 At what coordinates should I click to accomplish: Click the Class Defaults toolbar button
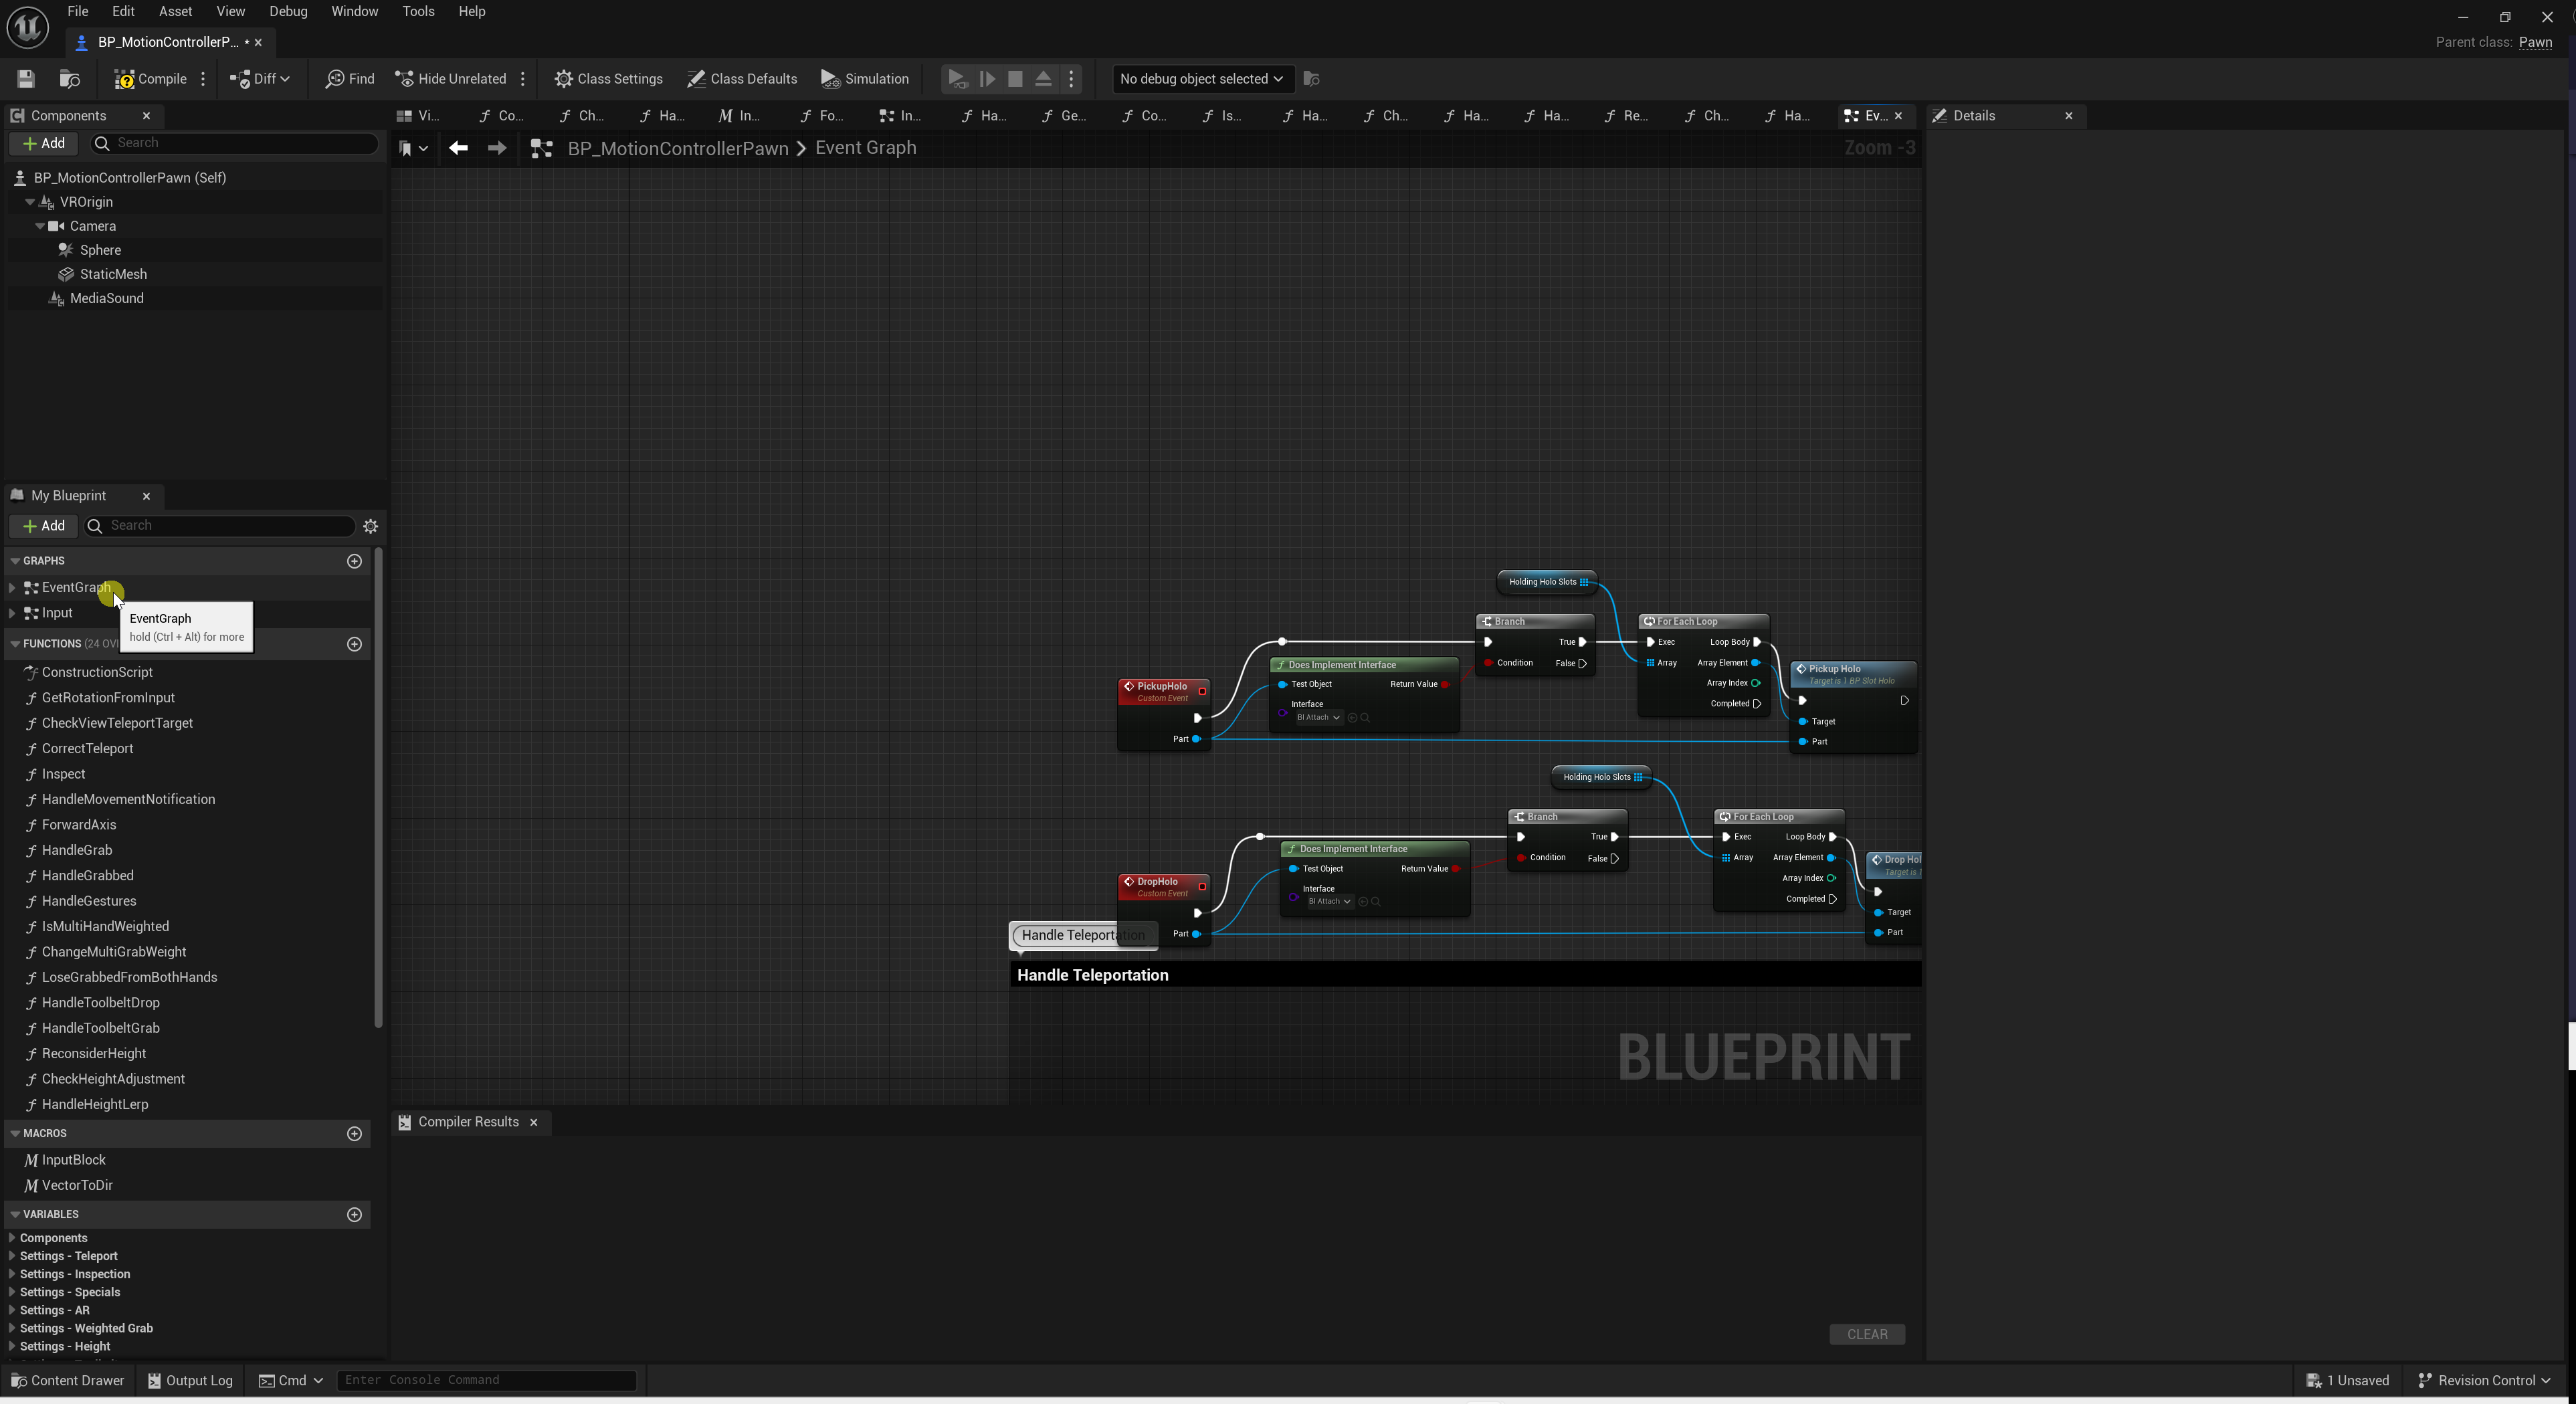pyautogui.click(x=741, y=79)
